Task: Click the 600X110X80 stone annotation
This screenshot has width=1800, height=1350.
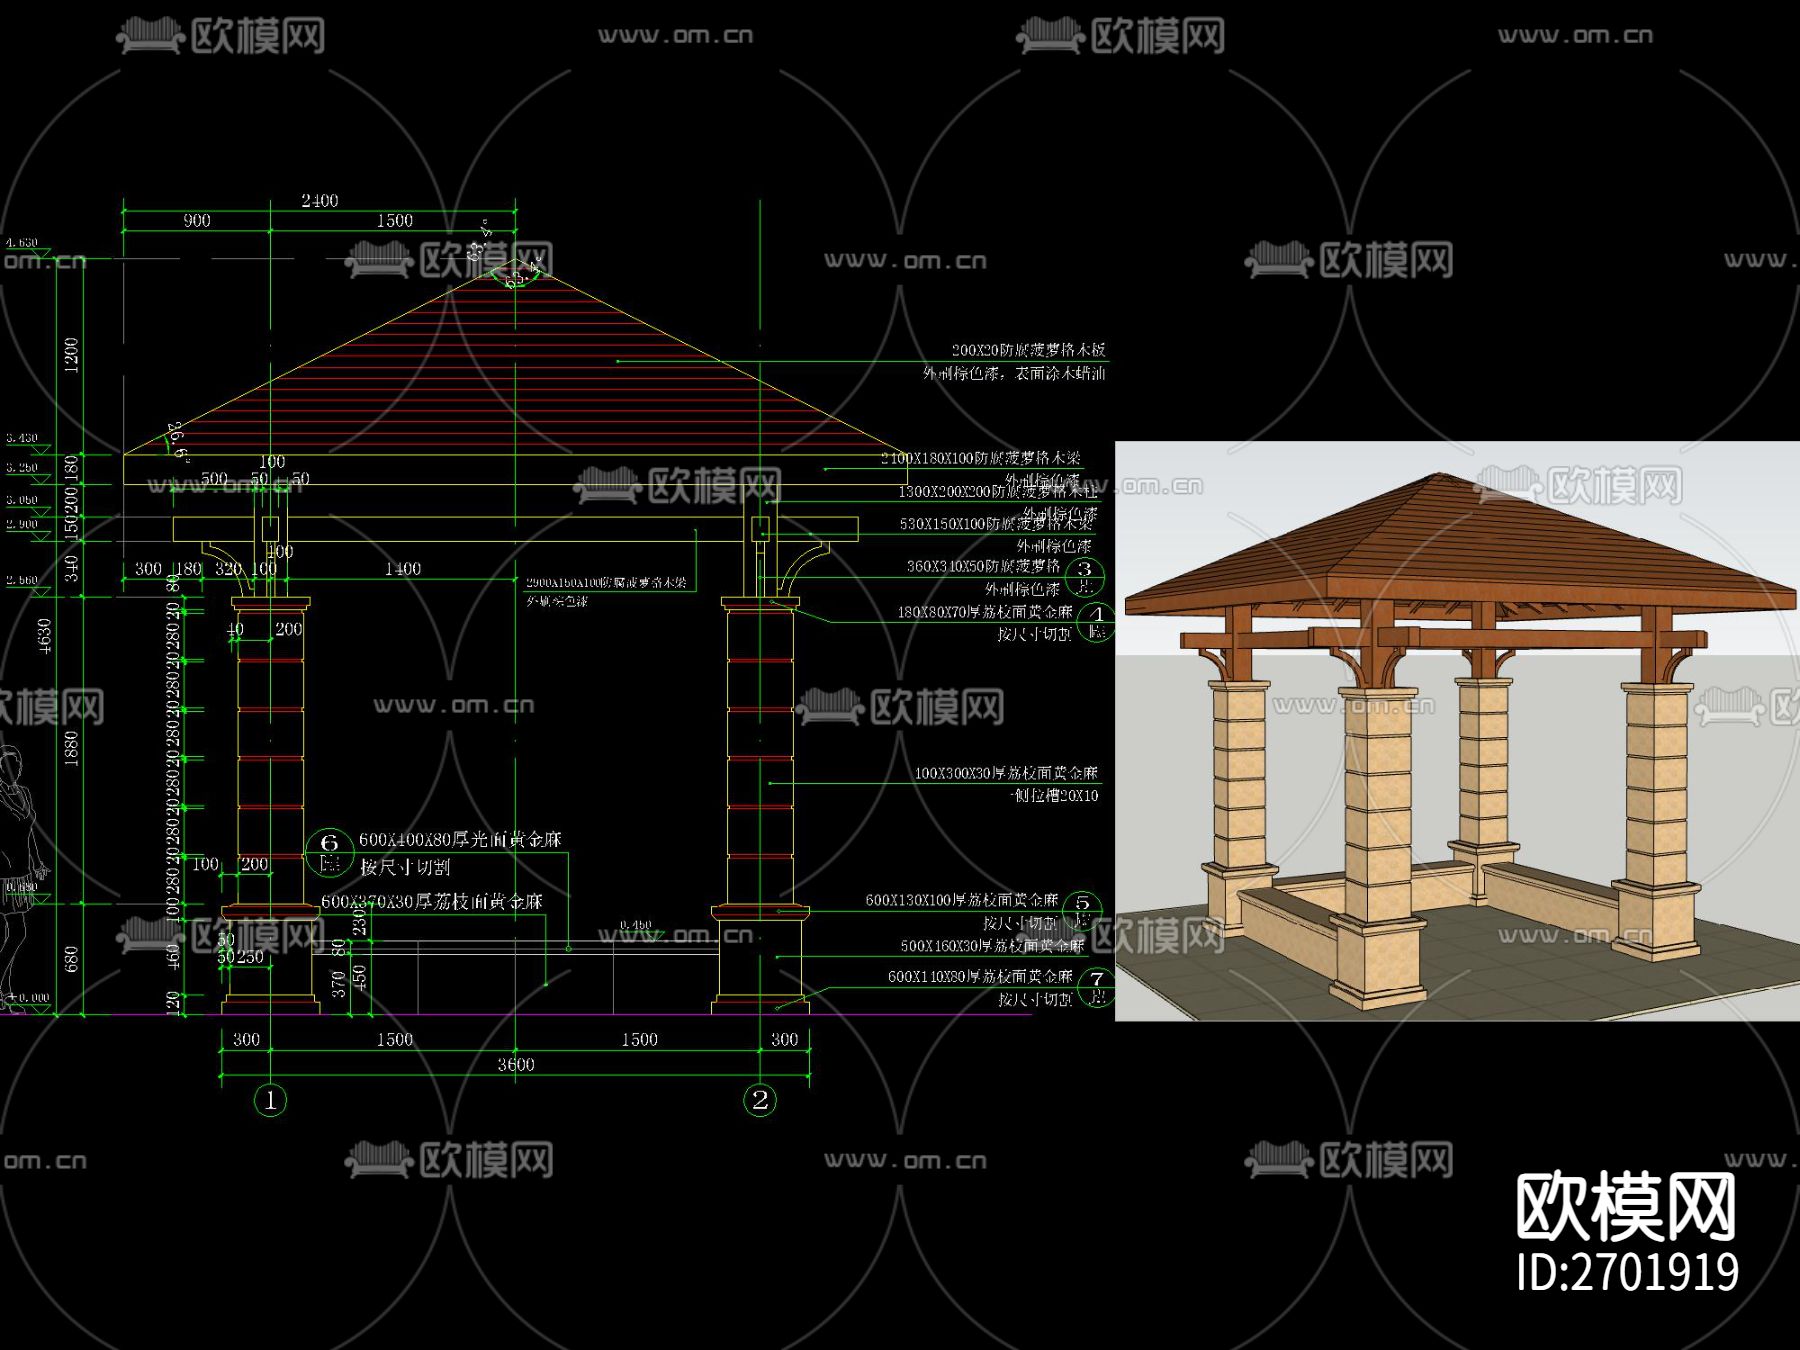Action: click(x=980, y=977)
